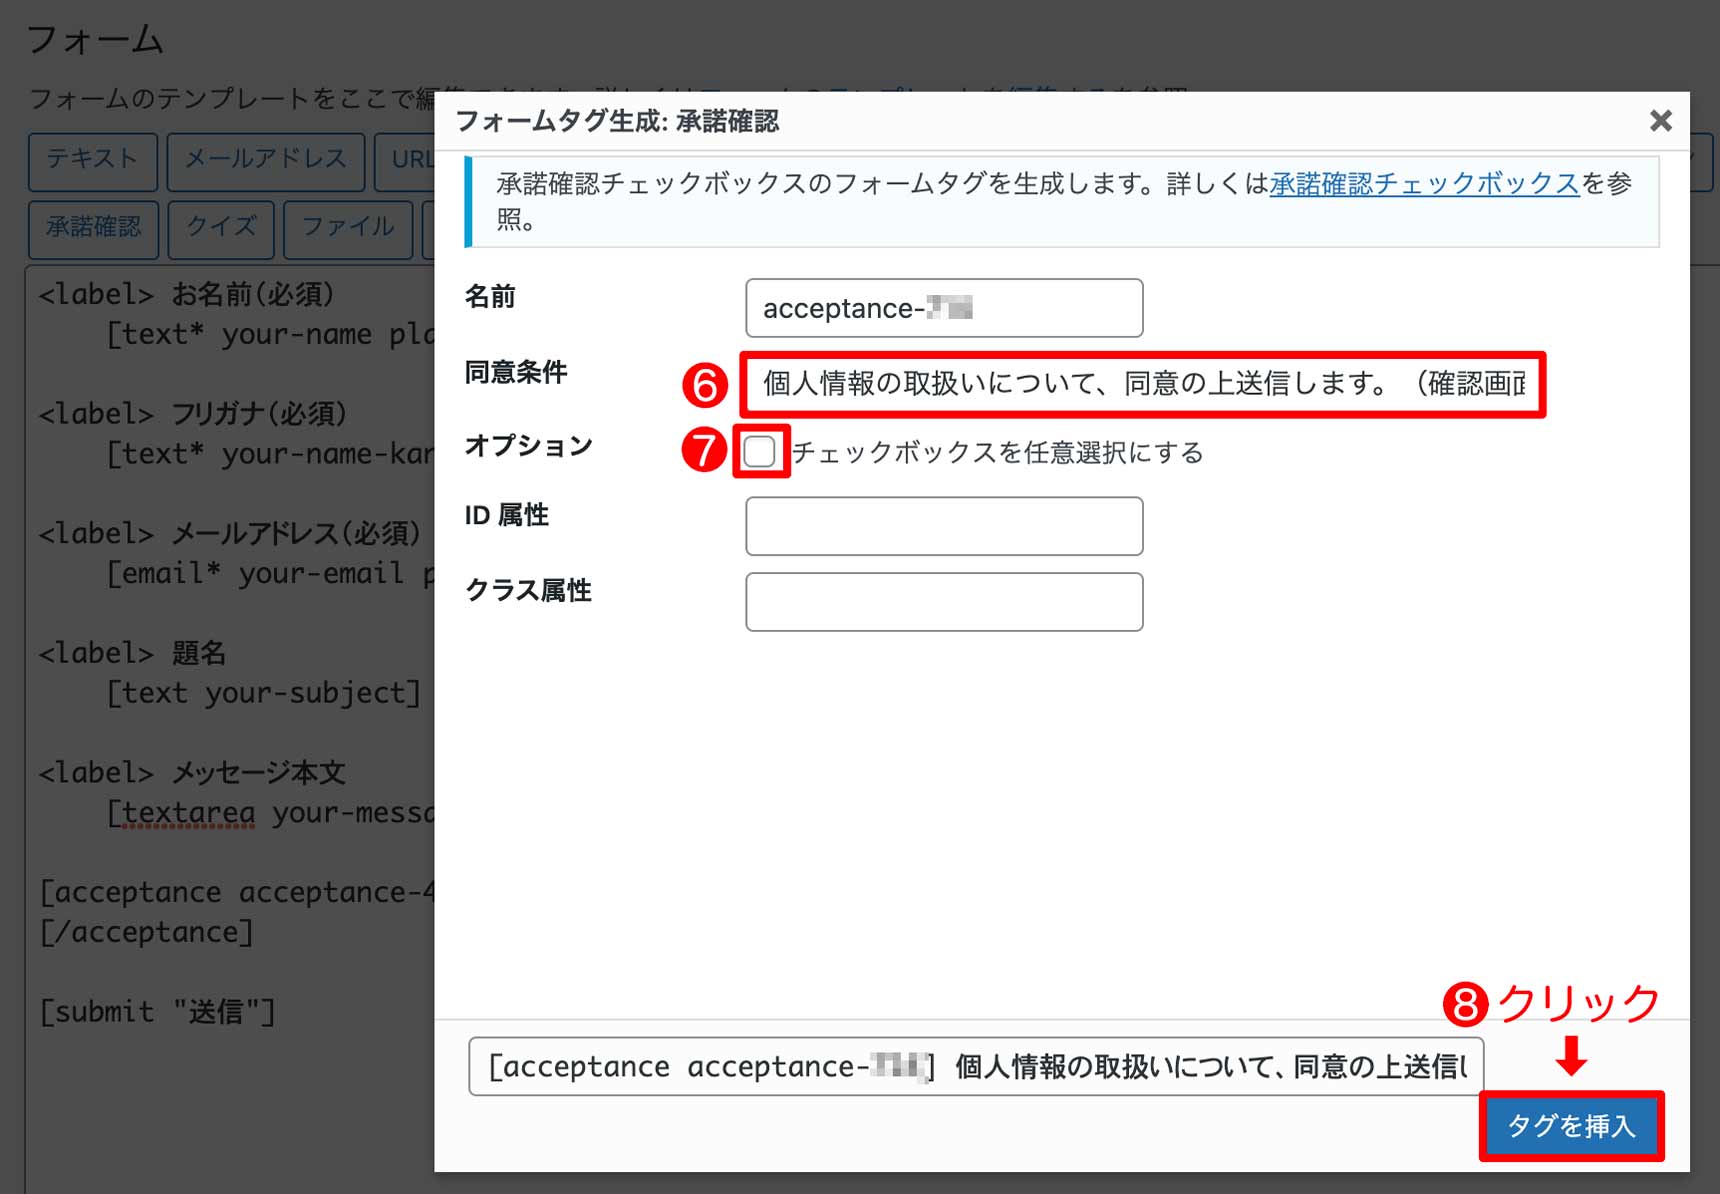Click the <label> メールアドレス(必須) line in editor
Screen dimensions: 1720x1194
tap(229, 534)
